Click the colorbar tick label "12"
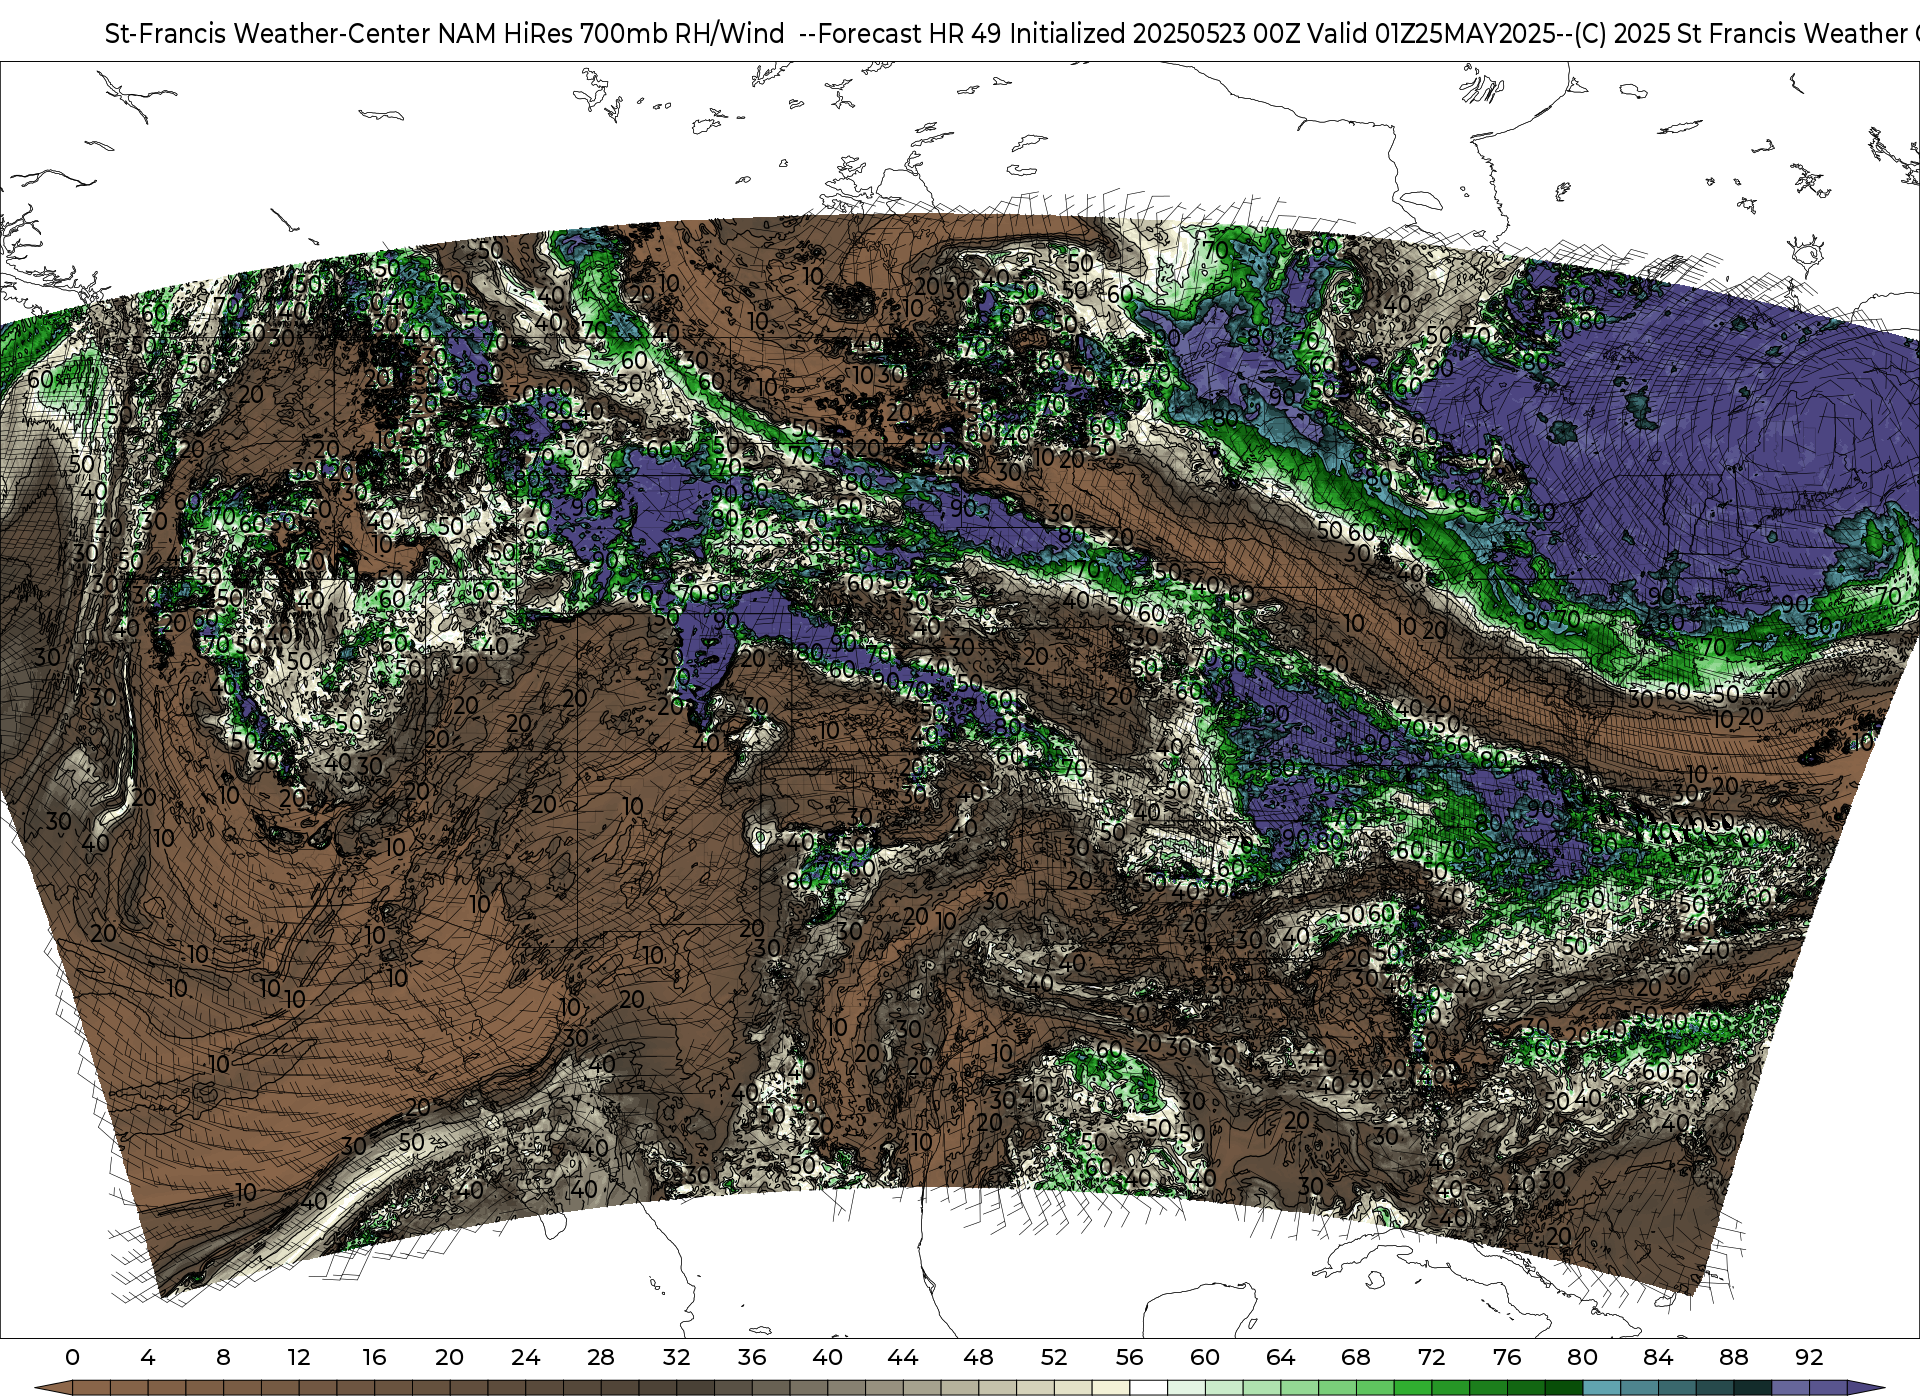The width and height of the screenshot is (1920, 1400). click(299, 1357)
